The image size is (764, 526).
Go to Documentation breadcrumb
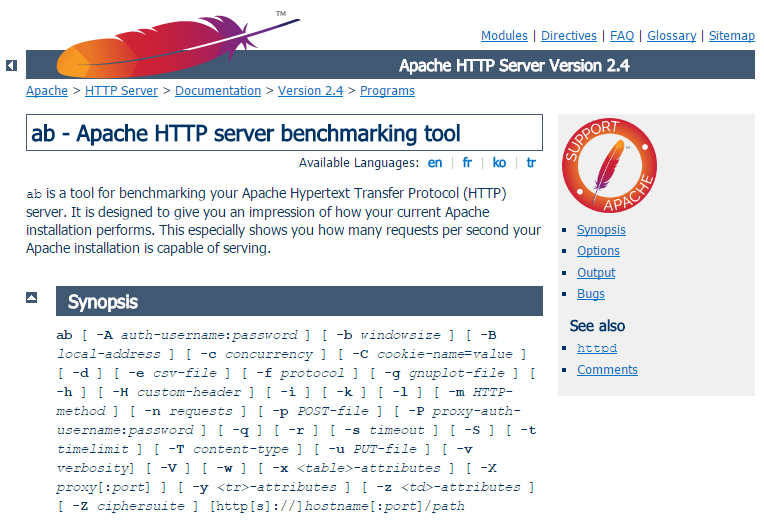(x=218, y=91)
